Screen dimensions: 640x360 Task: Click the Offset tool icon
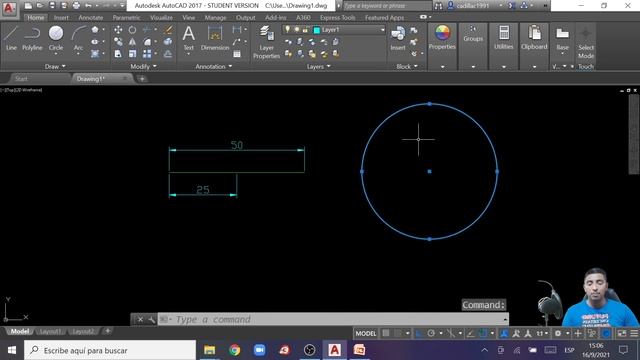168,54
